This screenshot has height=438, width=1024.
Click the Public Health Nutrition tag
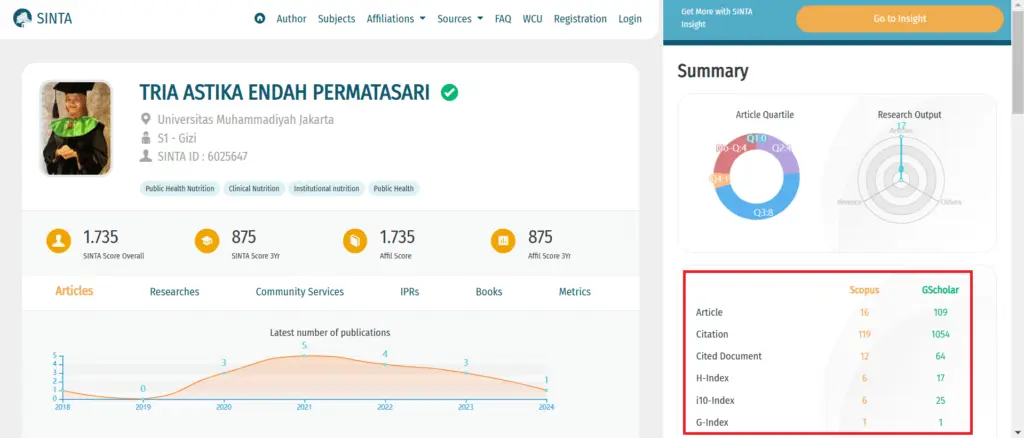180,189
